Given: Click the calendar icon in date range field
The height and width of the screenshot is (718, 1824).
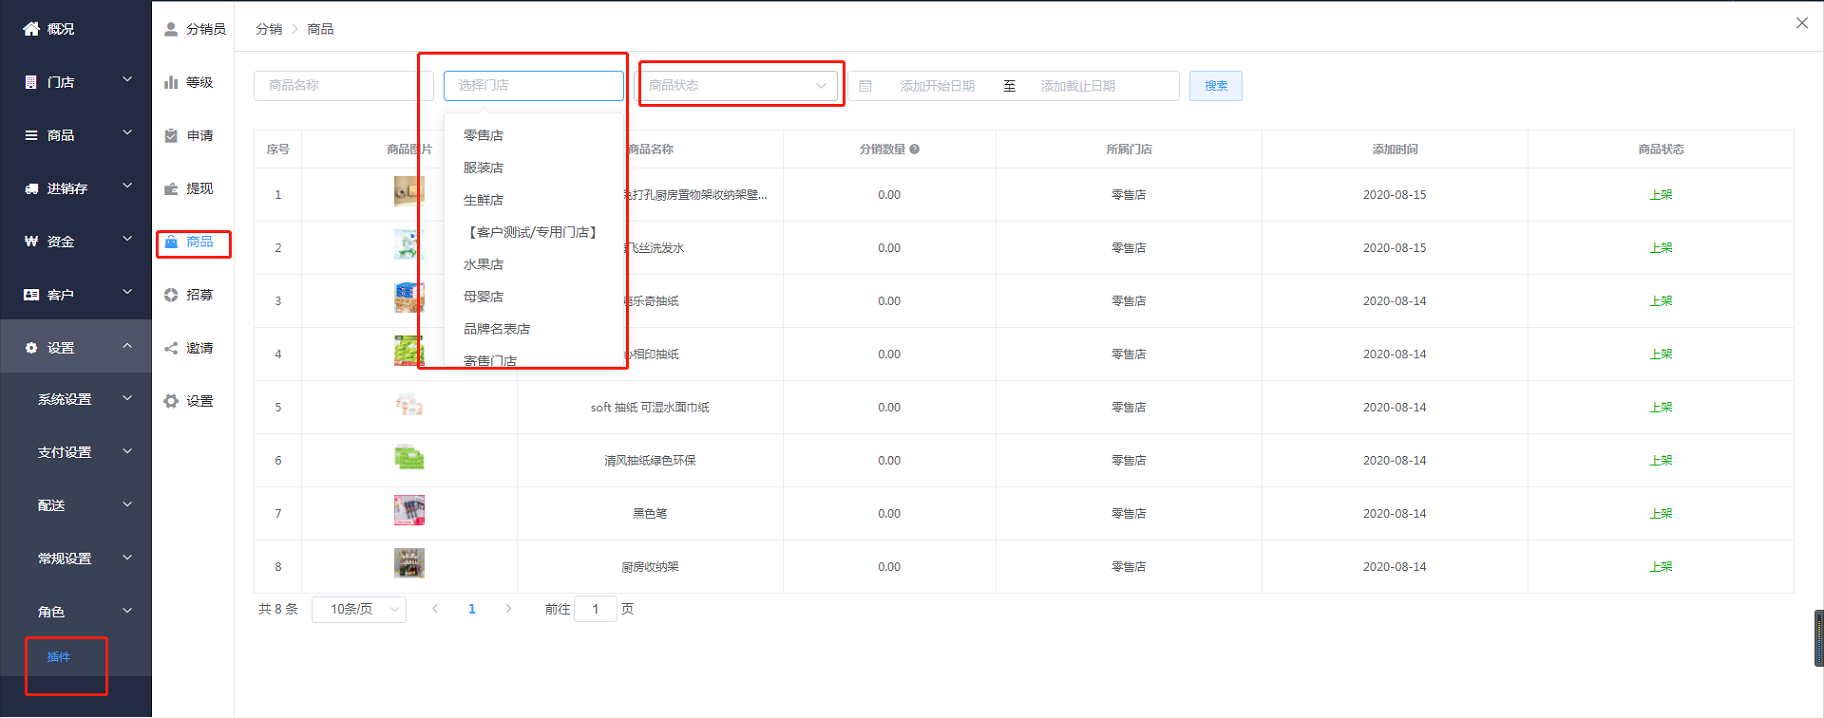Looking at the screenshot, I should click(x=866, y=86).
